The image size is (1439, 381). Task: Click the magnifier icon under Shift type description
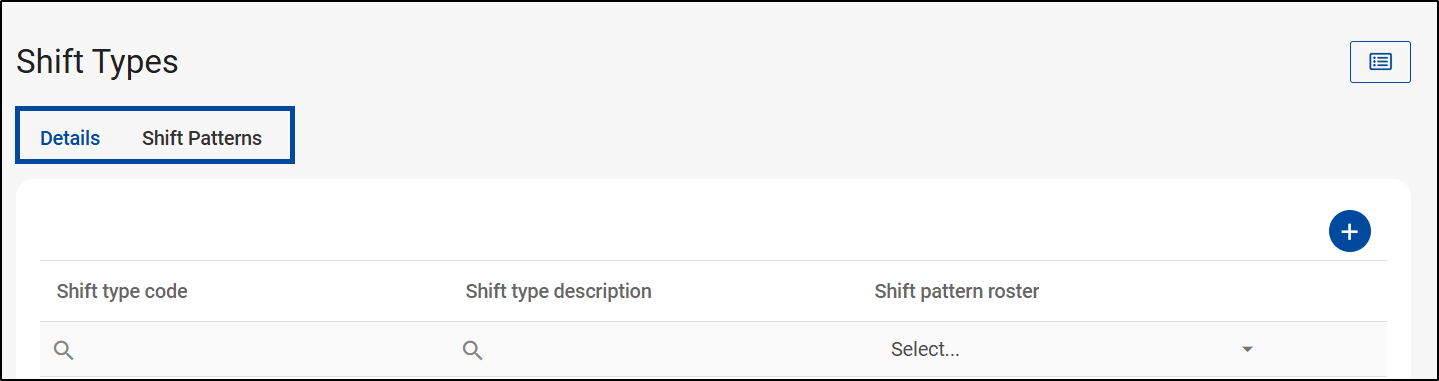[x=473, y=350]
